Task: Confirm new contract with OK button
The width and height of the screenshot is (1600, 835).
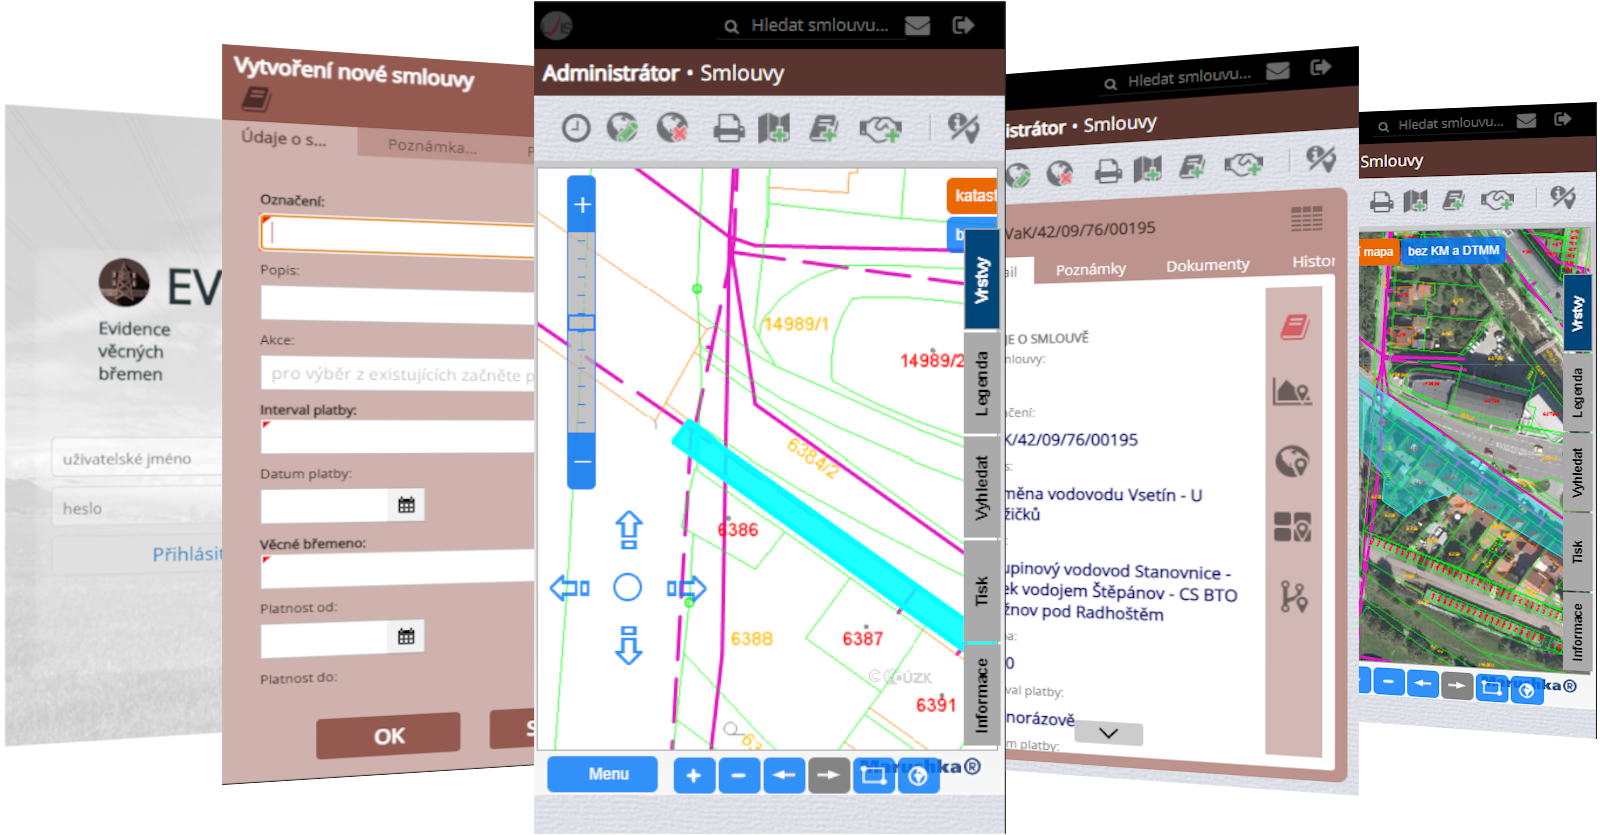Action: pyautogui.click(x=389, y=736)
